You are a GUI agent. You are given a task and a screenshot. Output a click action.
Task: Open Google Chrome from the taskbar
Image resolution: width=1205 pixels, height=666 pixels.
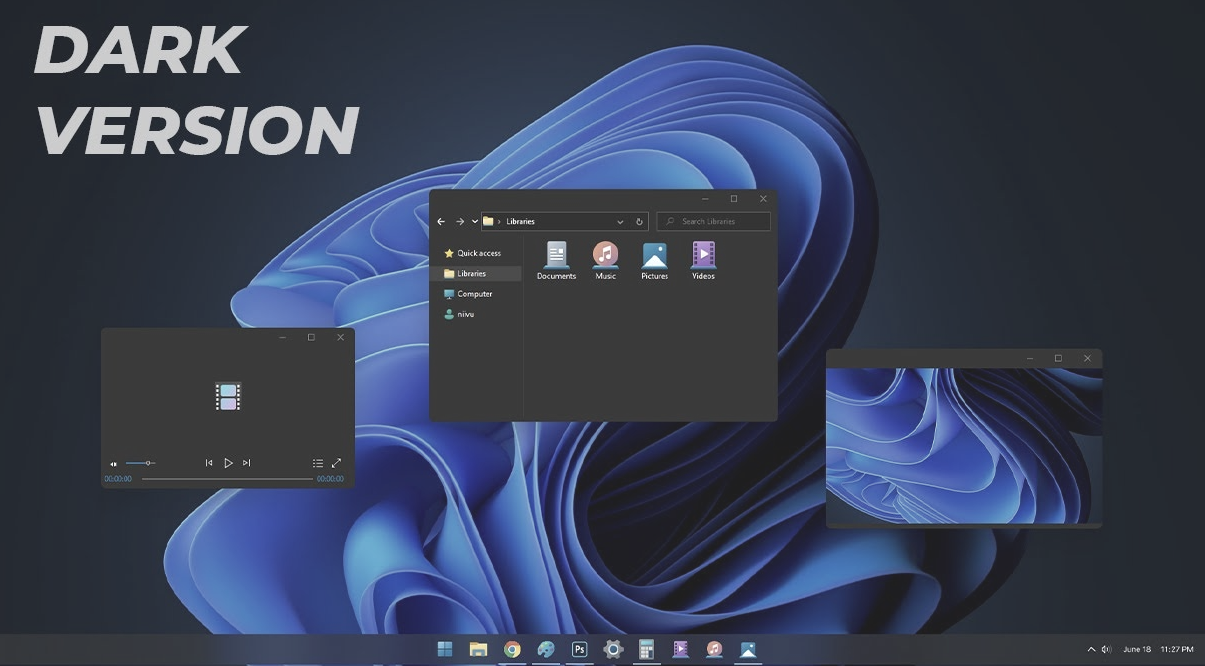[x=512, y=649]
